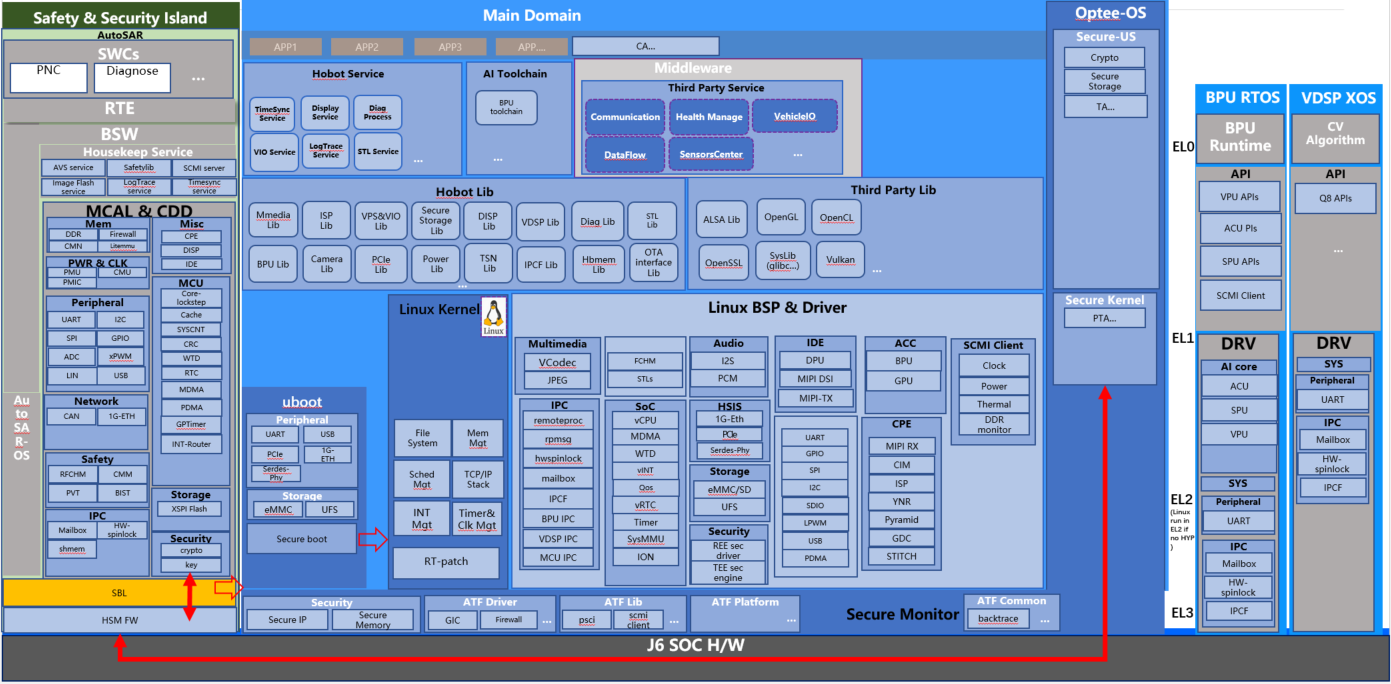Open the DataFlow middleware block
This screenshot has height=684, width=1391.
click(625, 155)
